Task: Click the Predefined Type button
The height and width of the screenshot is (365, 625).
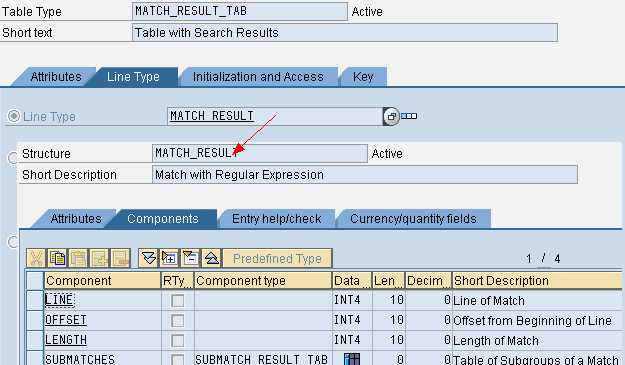Action: 277,258
